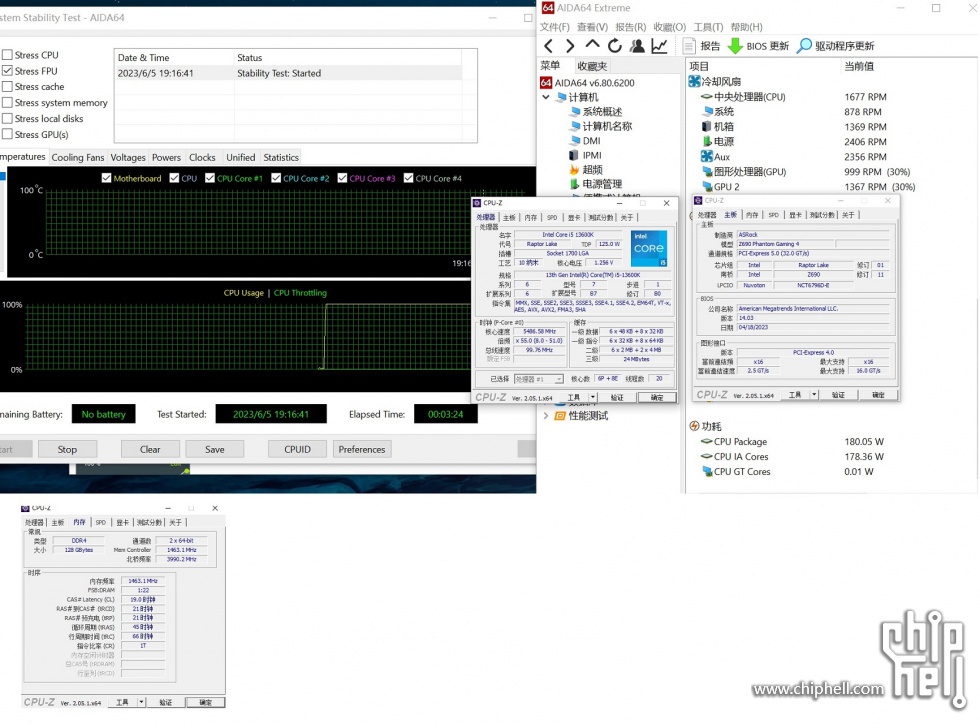Open the user icon in AIDA64 toolbar
The width and height of the screenshot is (980, 724).
637,46
